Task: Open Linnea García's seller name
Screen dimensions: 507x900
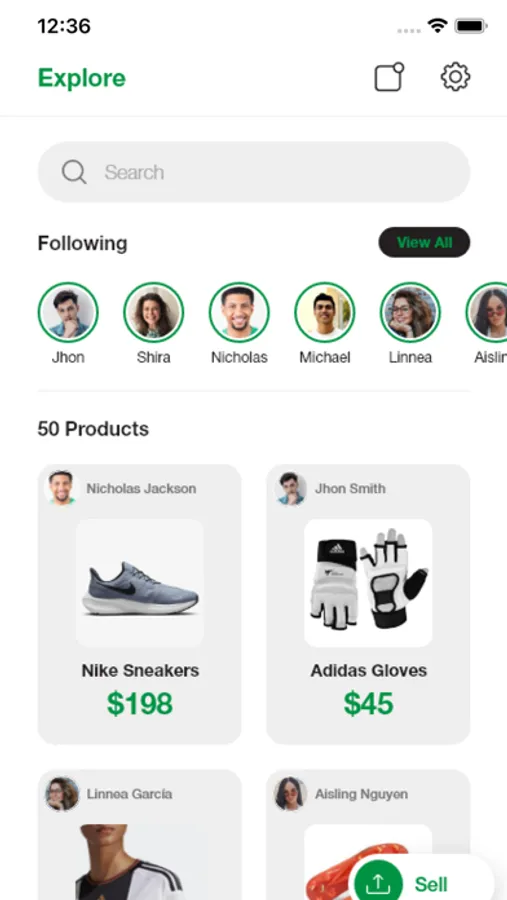Action: pyautogui.click(x=129, y=794)
